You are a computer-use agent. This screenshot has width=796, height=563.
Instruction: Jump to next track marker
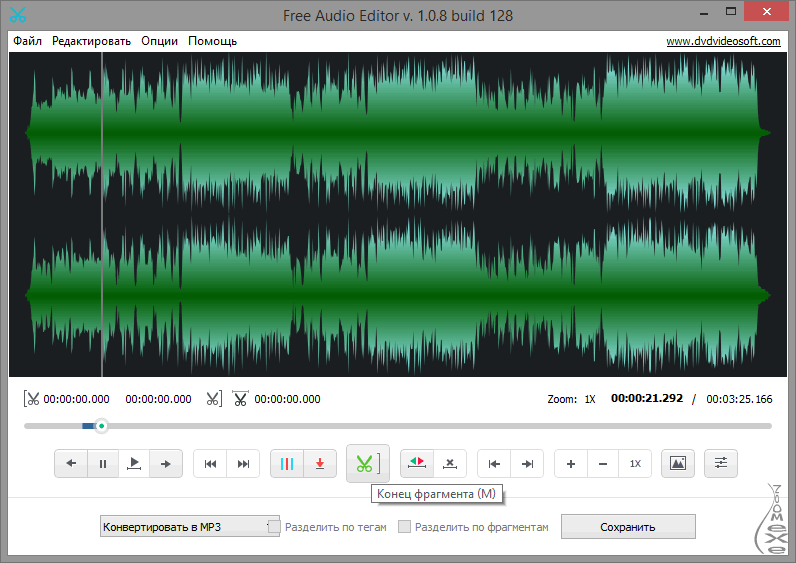point(243,463)
